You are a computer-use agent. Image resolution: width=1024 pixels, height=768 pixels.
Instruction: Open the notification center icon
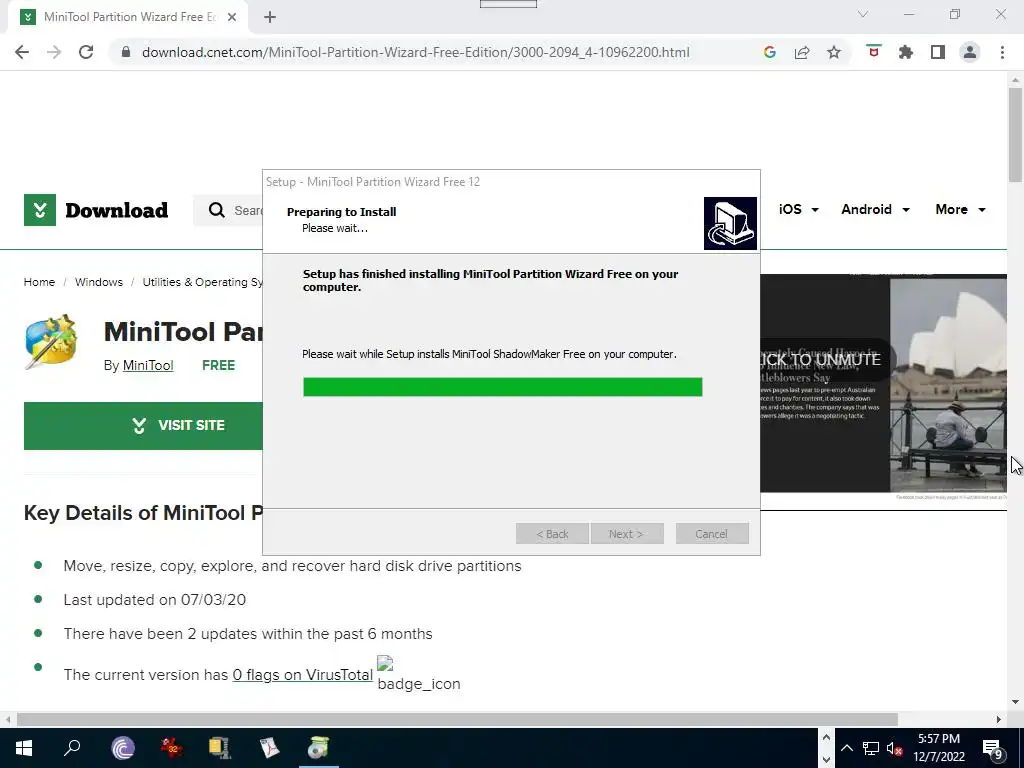(993, 748)
